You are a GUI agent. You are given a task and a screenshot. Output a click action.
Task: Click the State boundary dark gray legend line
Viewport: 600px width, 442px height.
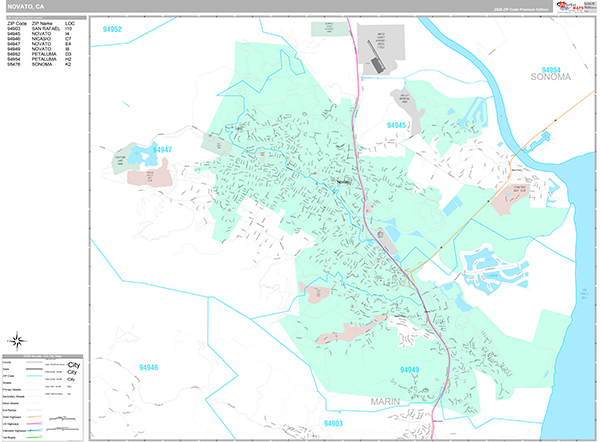coord(34,369)
